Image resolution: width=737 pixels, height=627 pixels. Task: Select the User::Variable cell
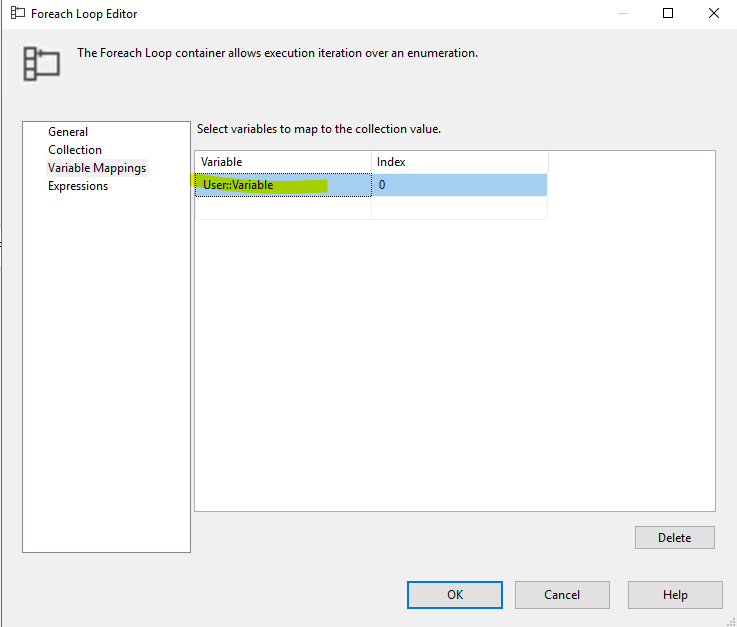[x=283, y=185]
